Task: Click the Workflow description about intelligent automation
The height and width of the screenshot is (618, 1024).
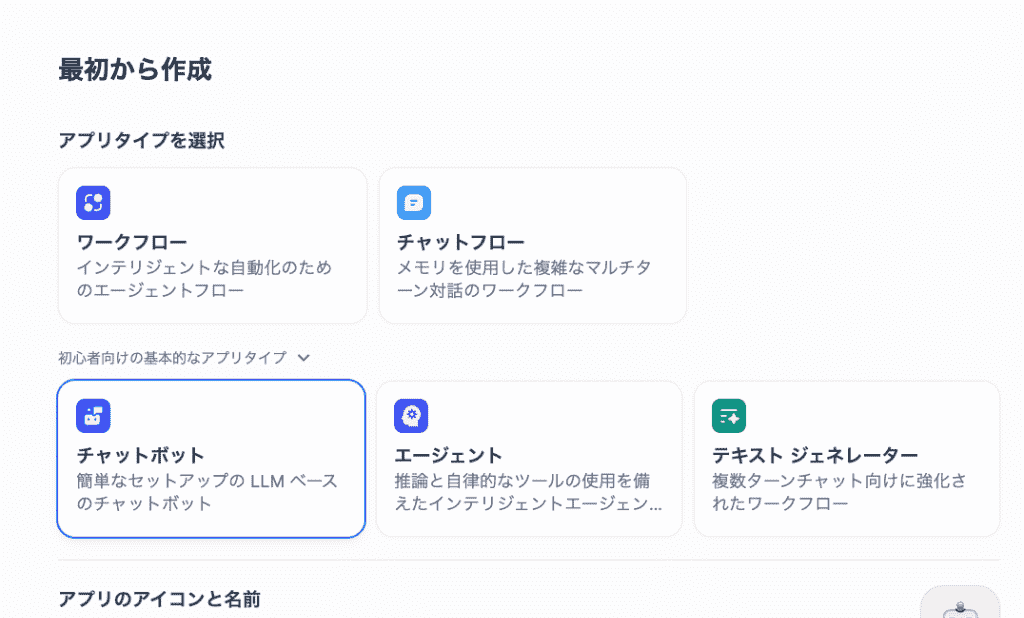Action: (x=204, y=279)
